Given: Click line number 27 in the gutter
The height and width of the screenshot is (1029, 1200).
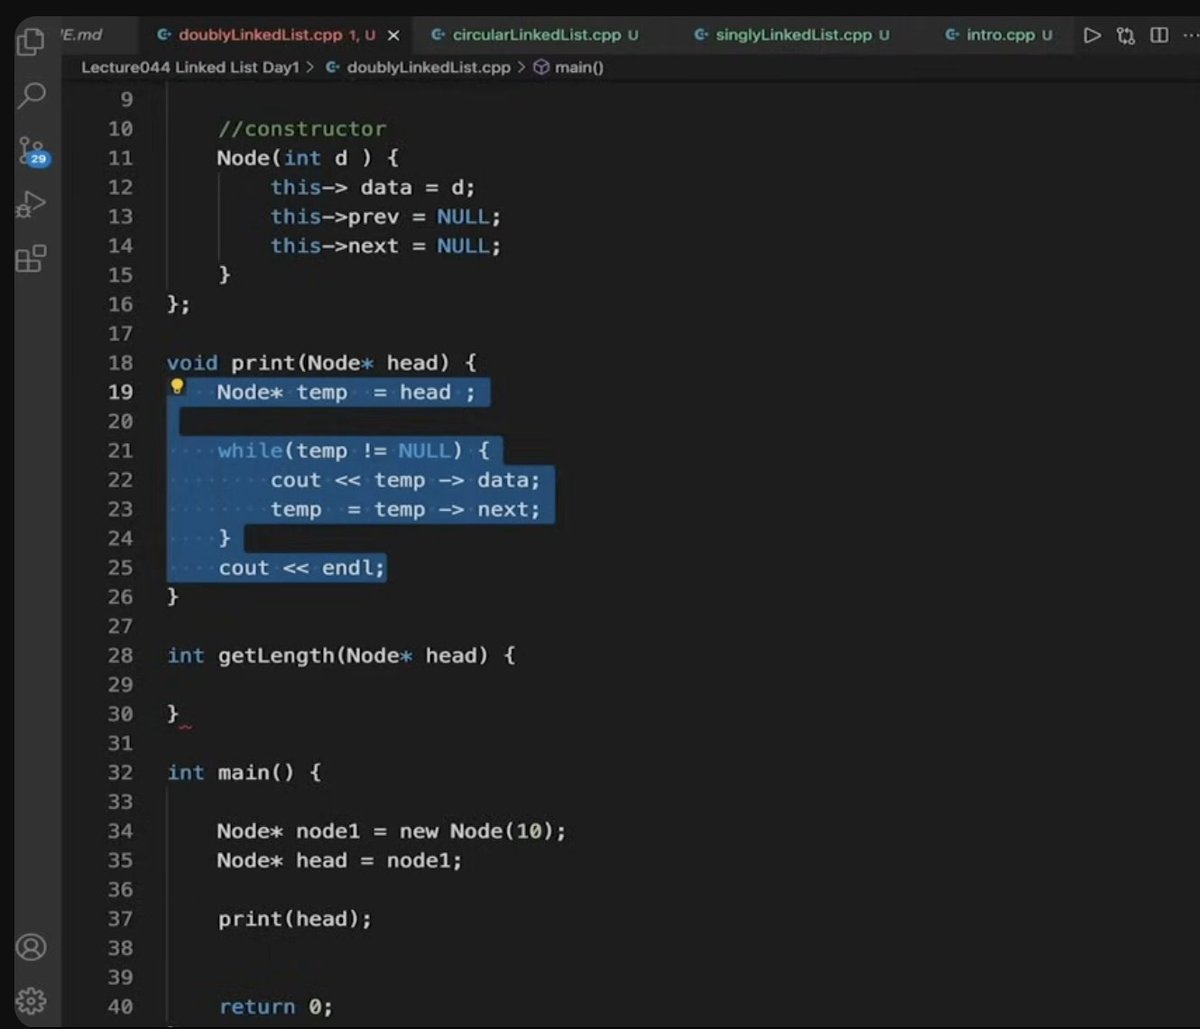Looking at the screenshot, I should coord(120,626).
